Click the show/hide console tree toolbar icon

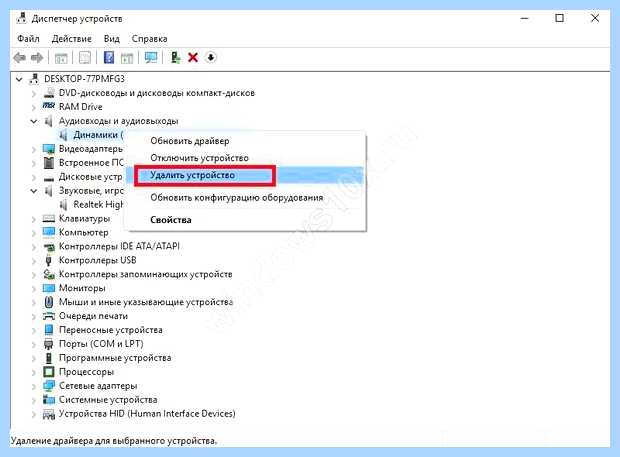click(x=61, y=58)
